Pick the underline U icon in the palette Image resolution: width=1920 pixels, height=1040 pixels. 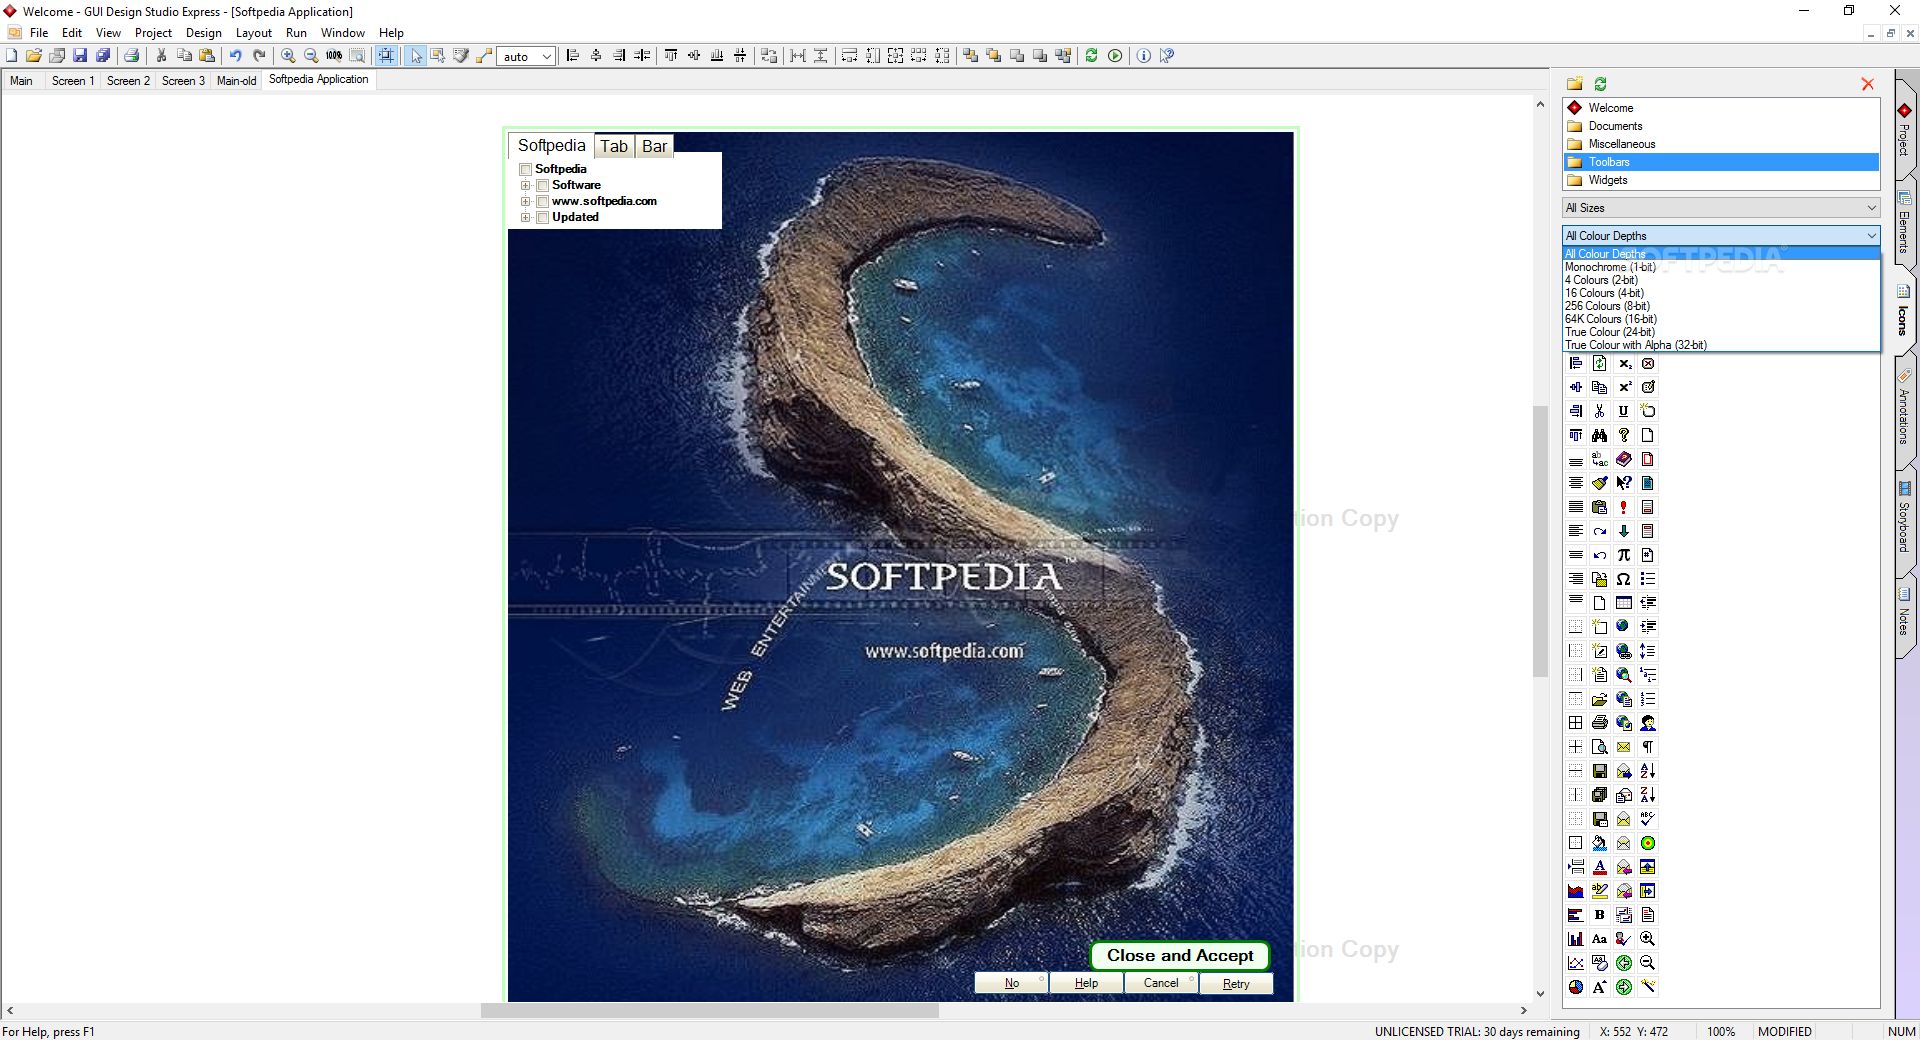(x=1624, y=411)
